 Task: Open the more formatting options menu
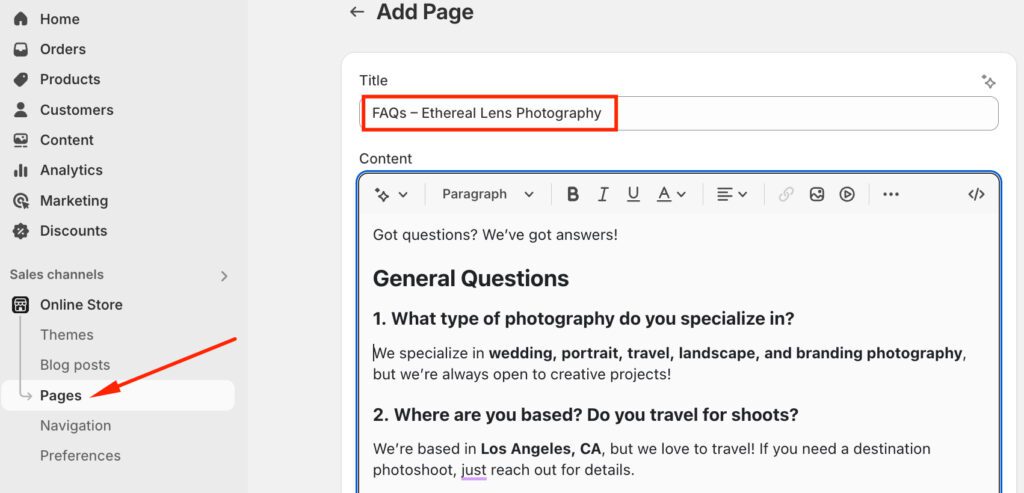(891, 194)
